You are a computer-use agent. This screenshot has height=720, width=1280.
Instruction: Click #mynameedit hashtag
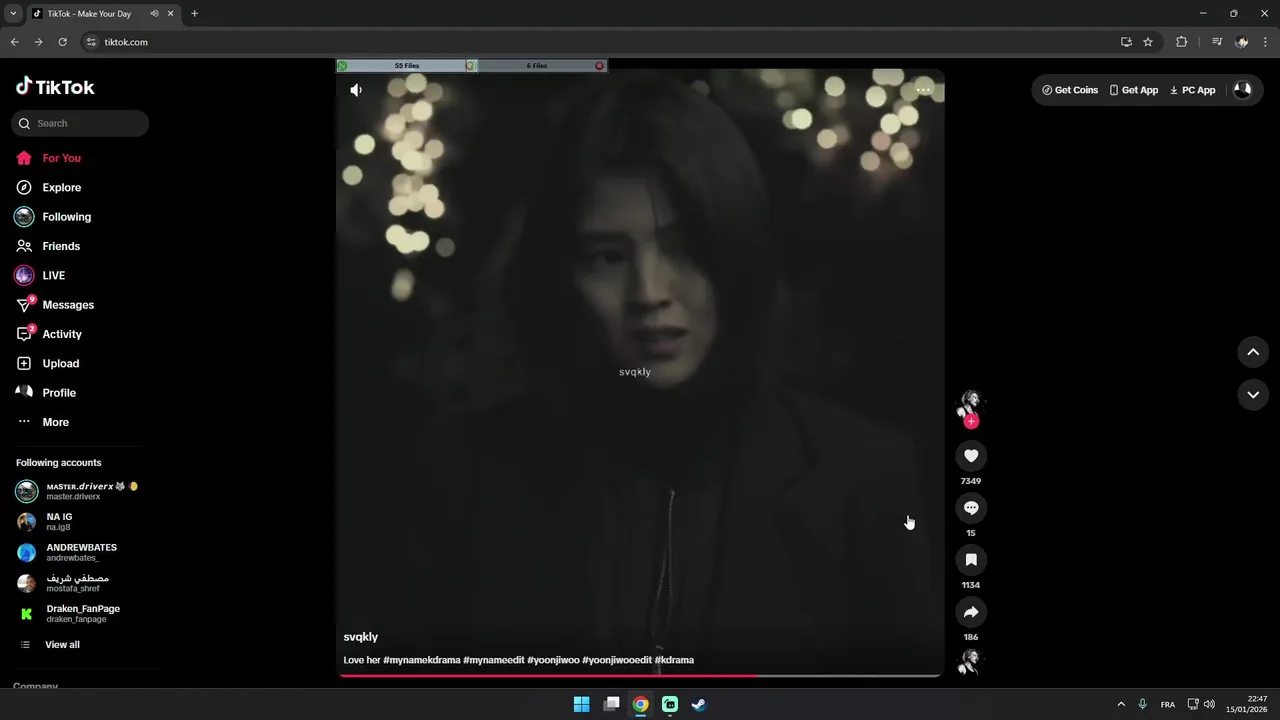click(x=494, y=660)
